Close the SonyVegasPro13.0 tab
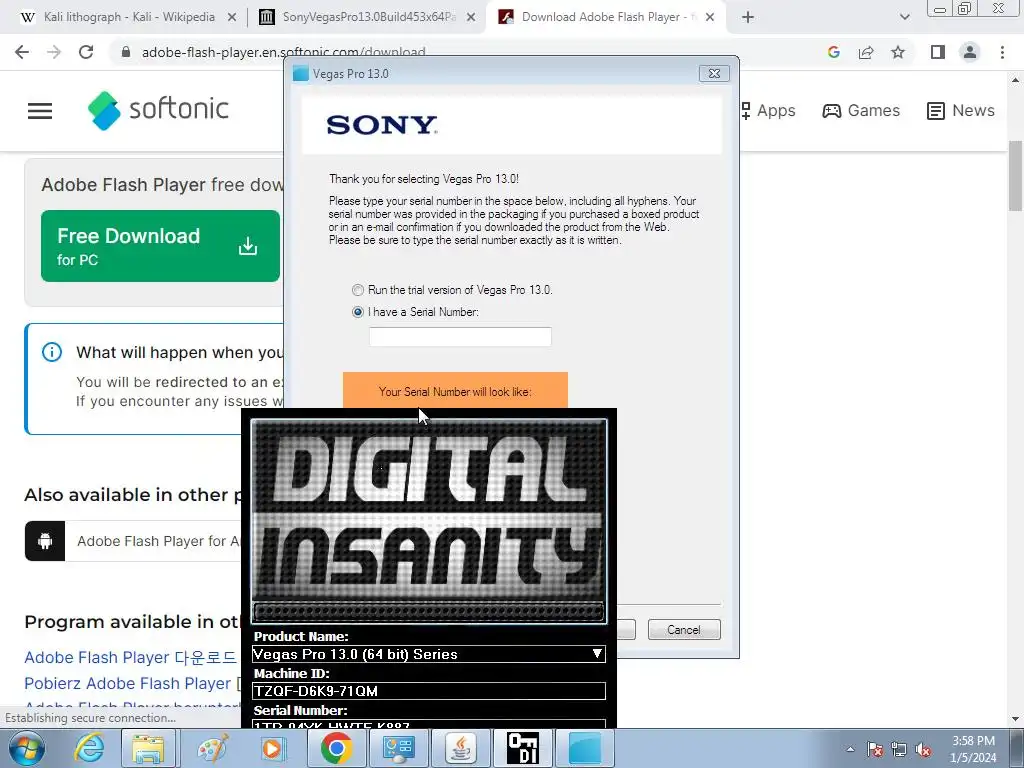 tap(471, 18)
